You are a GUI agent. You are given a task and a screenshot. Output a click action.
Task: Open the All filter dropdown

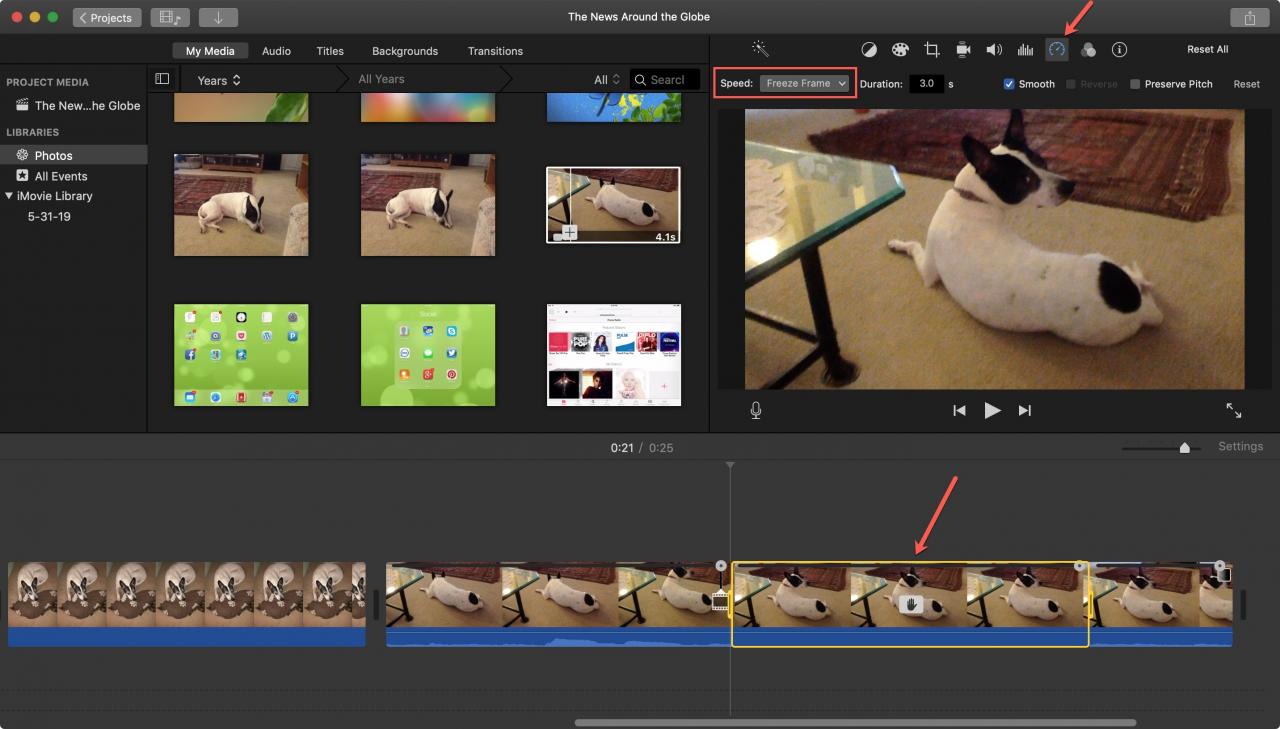click(607, 80)
